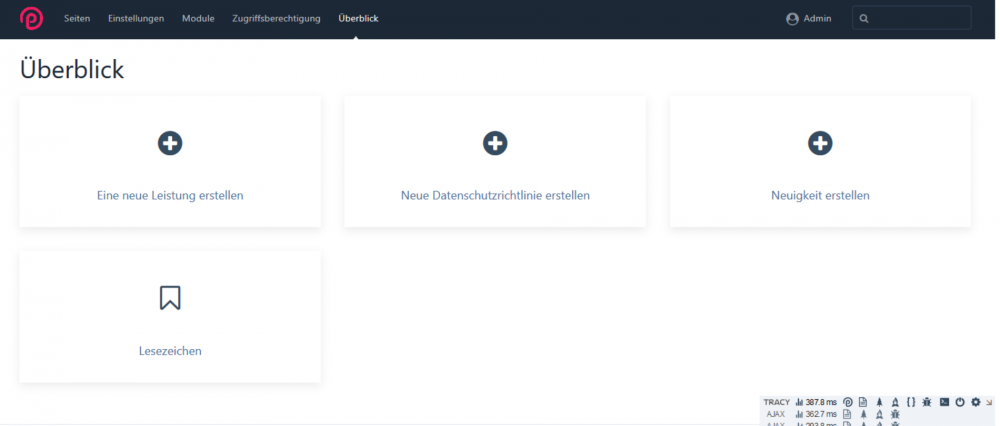Open the Seiten menu
1000x426 pixels.
[x=77, y=18]
